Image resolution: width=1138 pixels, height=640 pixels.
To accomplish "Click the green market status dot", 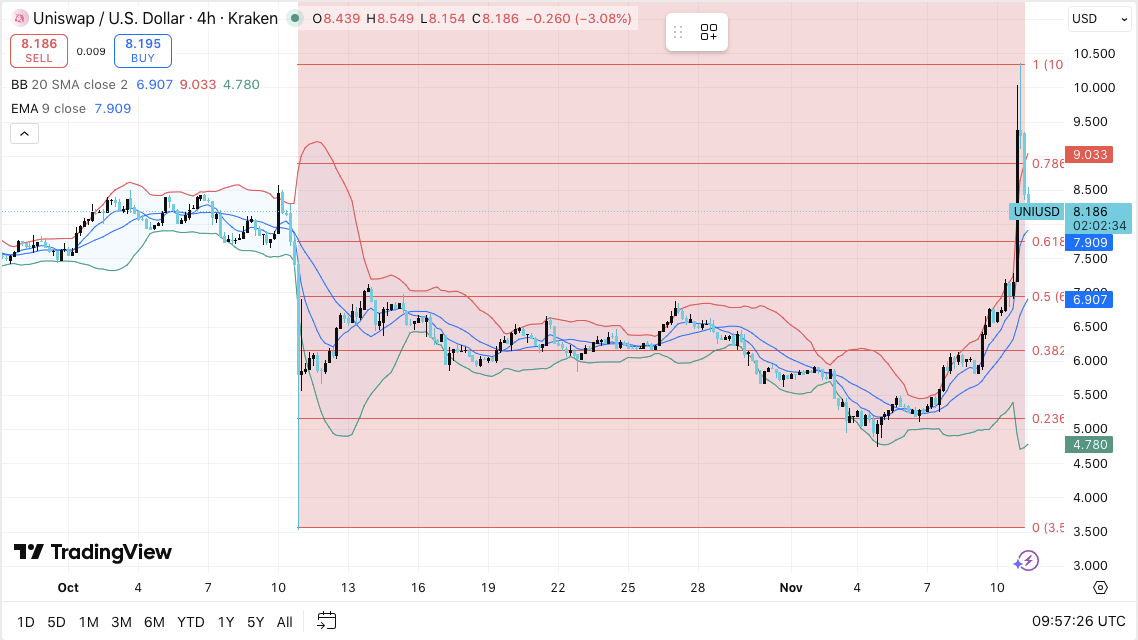I will 293,18.
